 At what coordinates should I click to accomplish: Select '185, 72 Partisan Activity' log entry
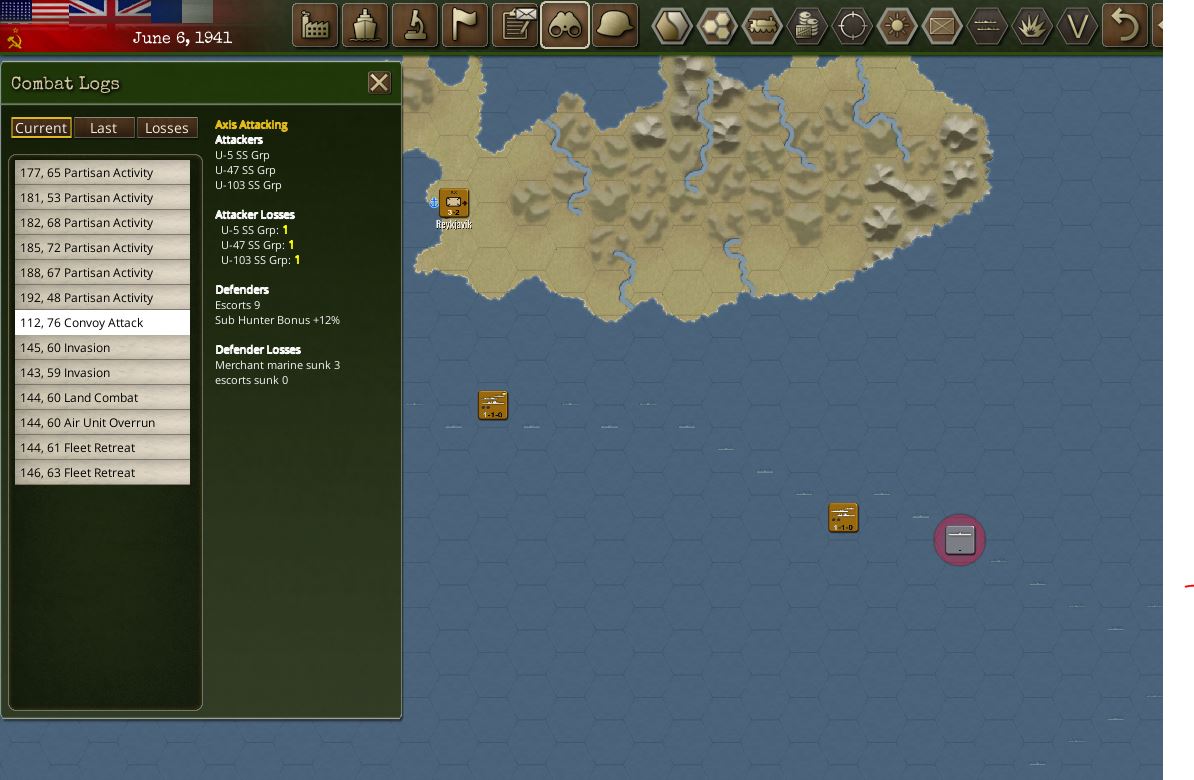pyautogui.click(x=102, y=248)
